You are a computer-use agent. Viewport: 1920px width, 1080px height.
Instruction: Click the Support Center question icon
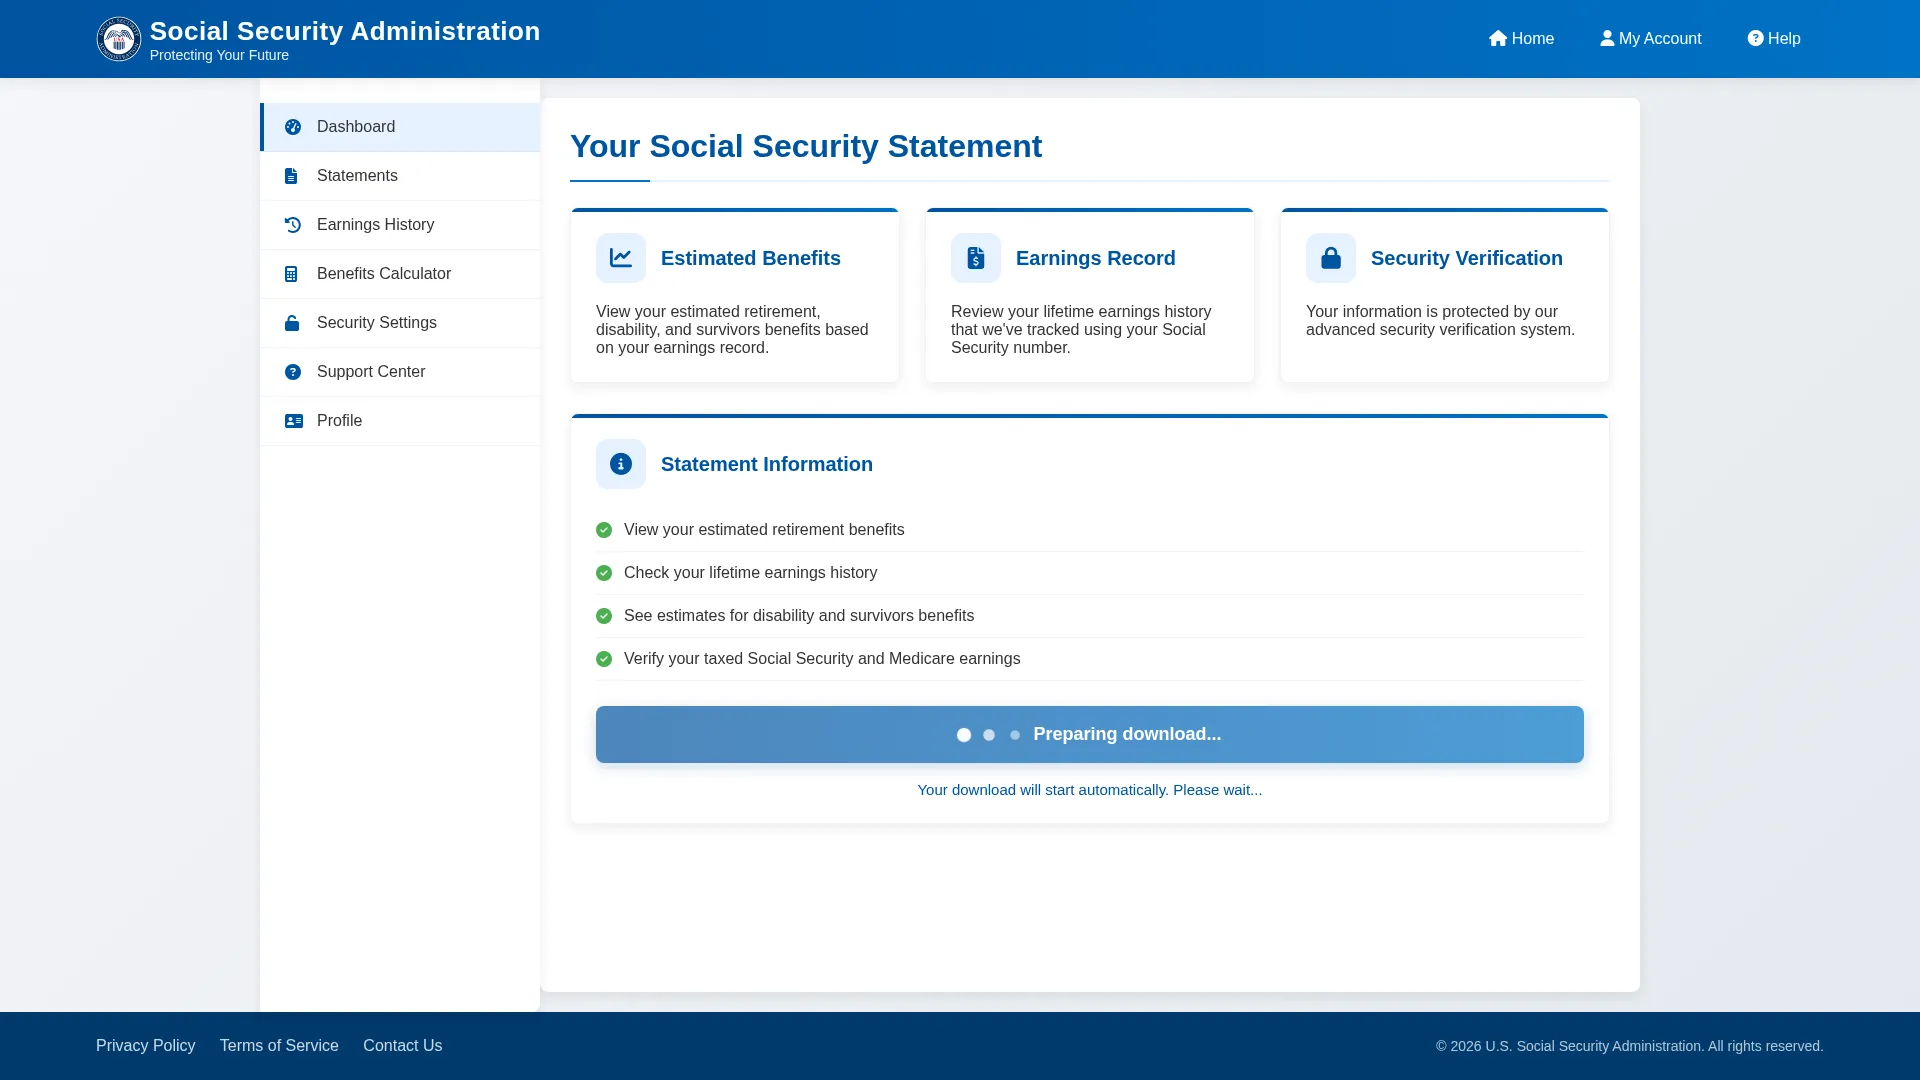click(x=293, y=372)
